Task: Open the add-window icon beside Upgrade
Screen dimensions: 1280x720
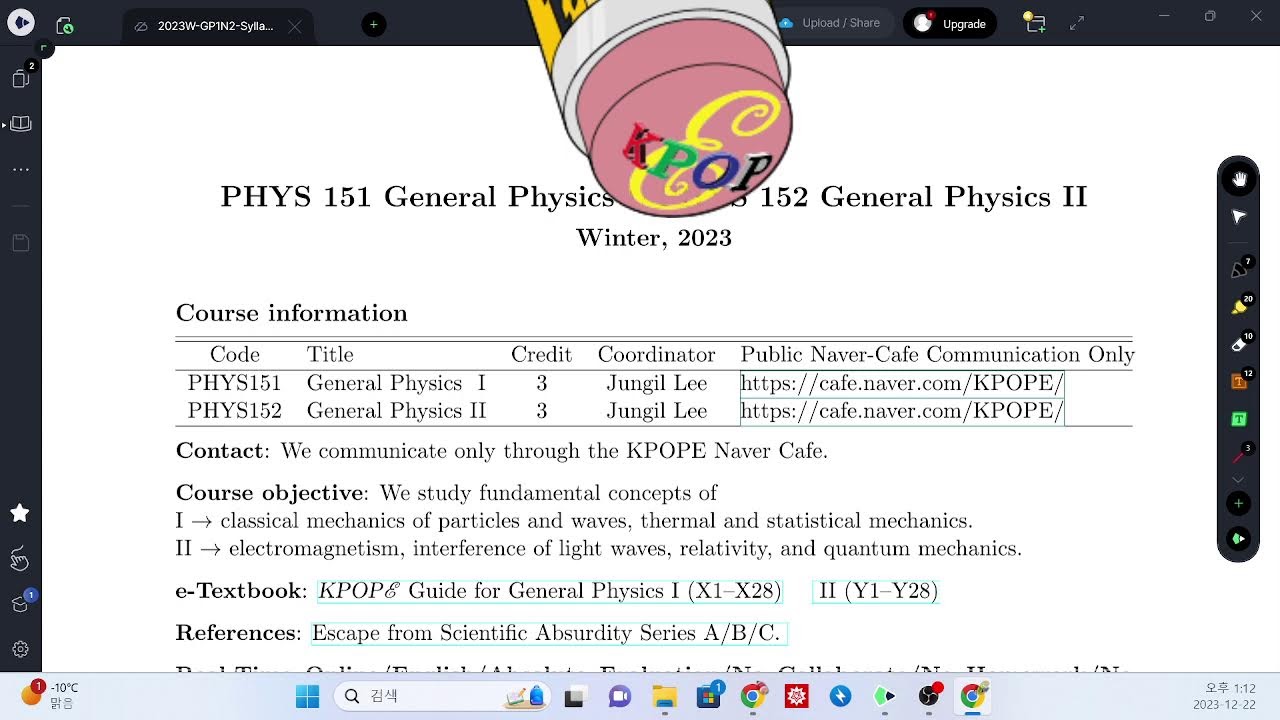Action: tap(1034, 22)
